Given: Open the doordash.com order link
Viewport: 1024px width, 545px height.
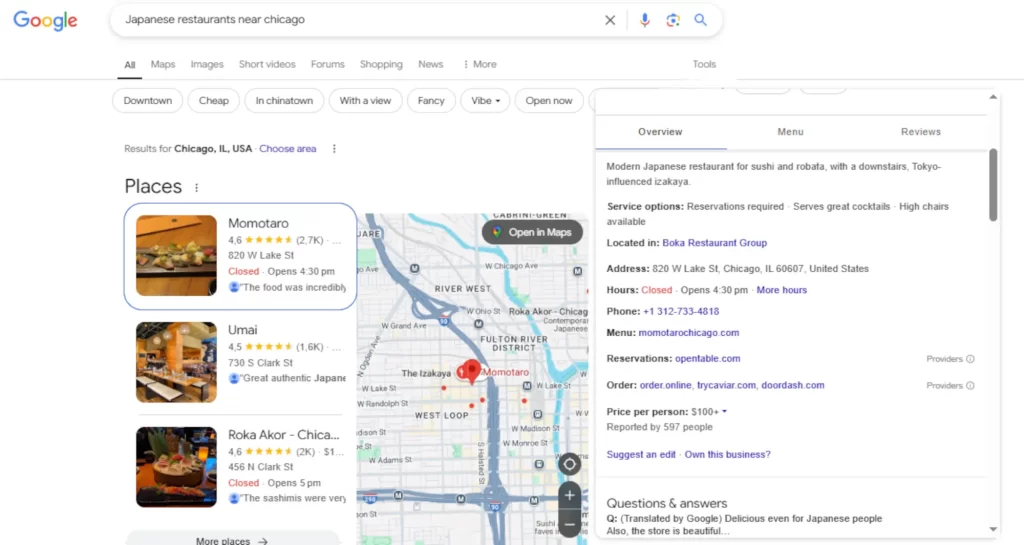Looking at the screenshot, I should pos(793,385).
